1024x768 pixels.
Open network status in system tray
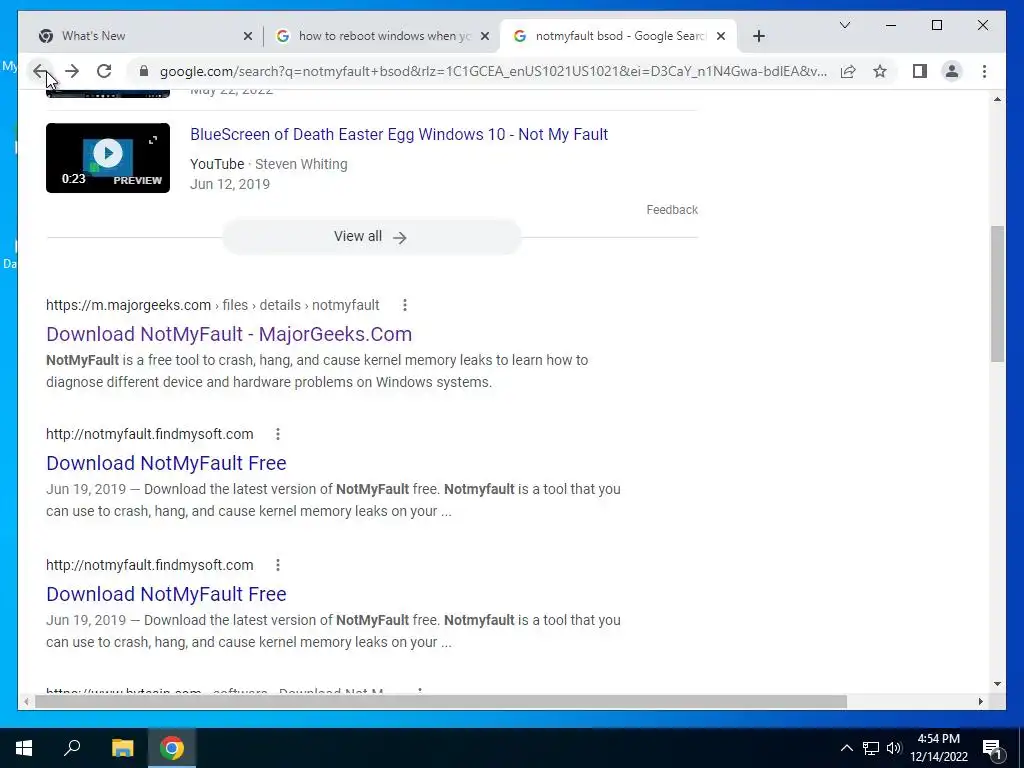tap(871, 748)
